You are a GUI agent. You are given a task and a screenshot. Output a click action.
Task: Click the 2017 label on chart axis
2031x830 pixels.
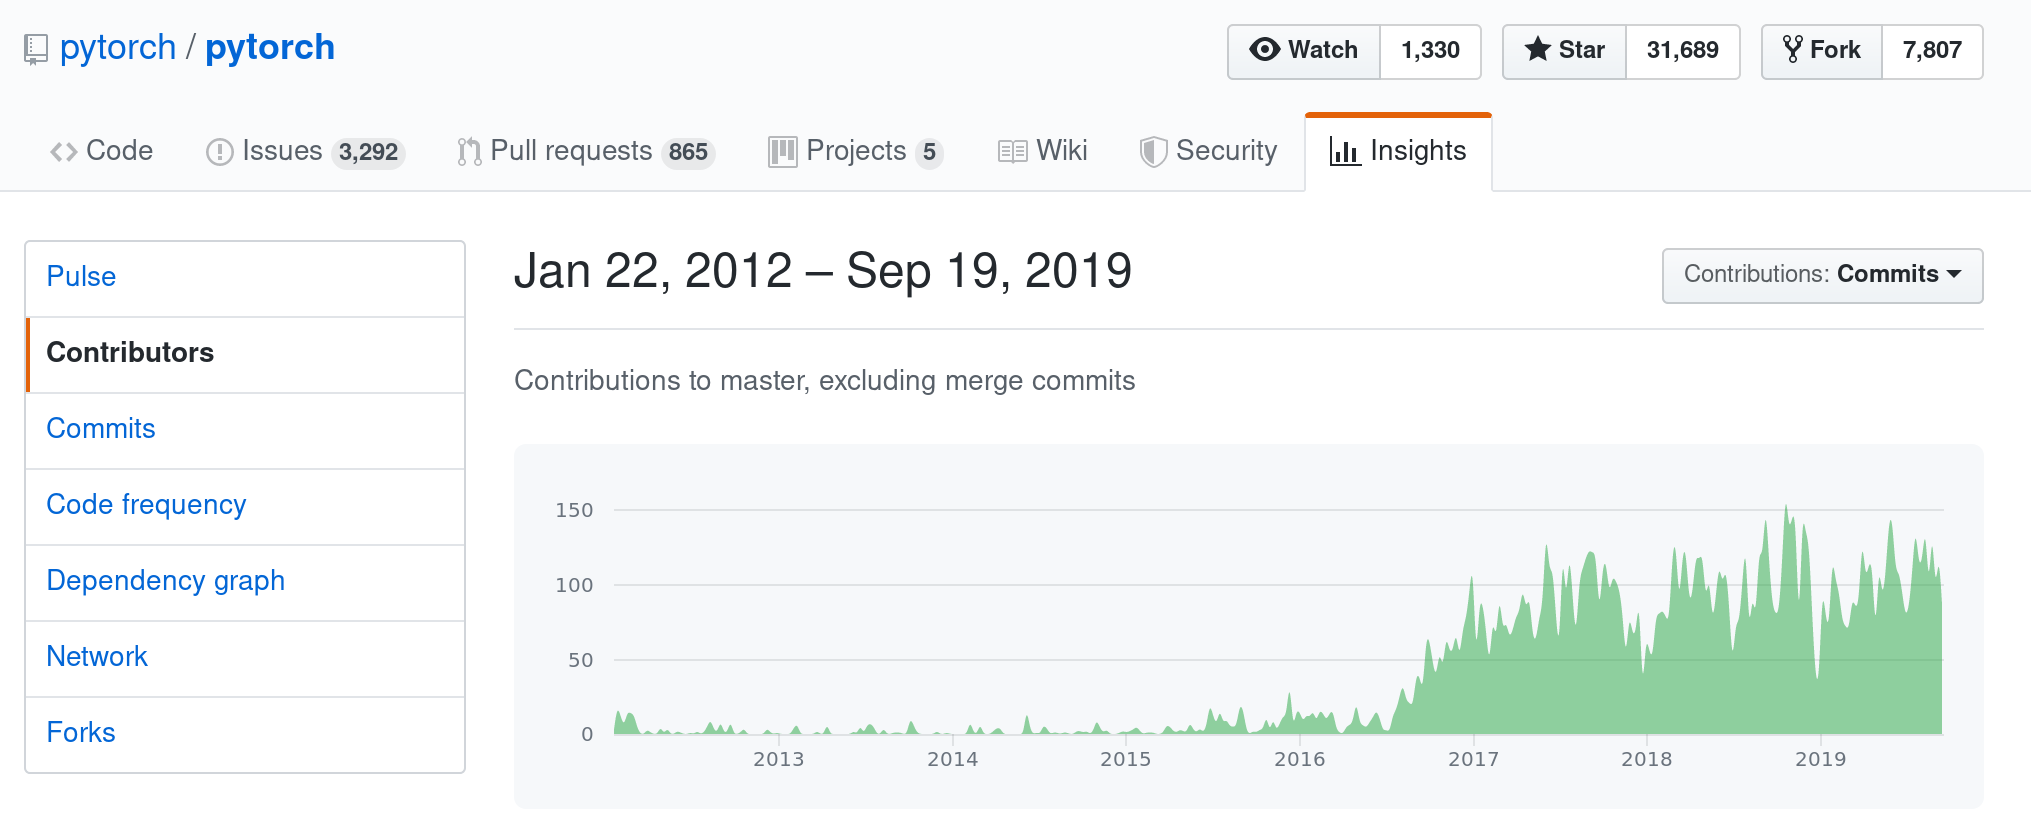1473,759
